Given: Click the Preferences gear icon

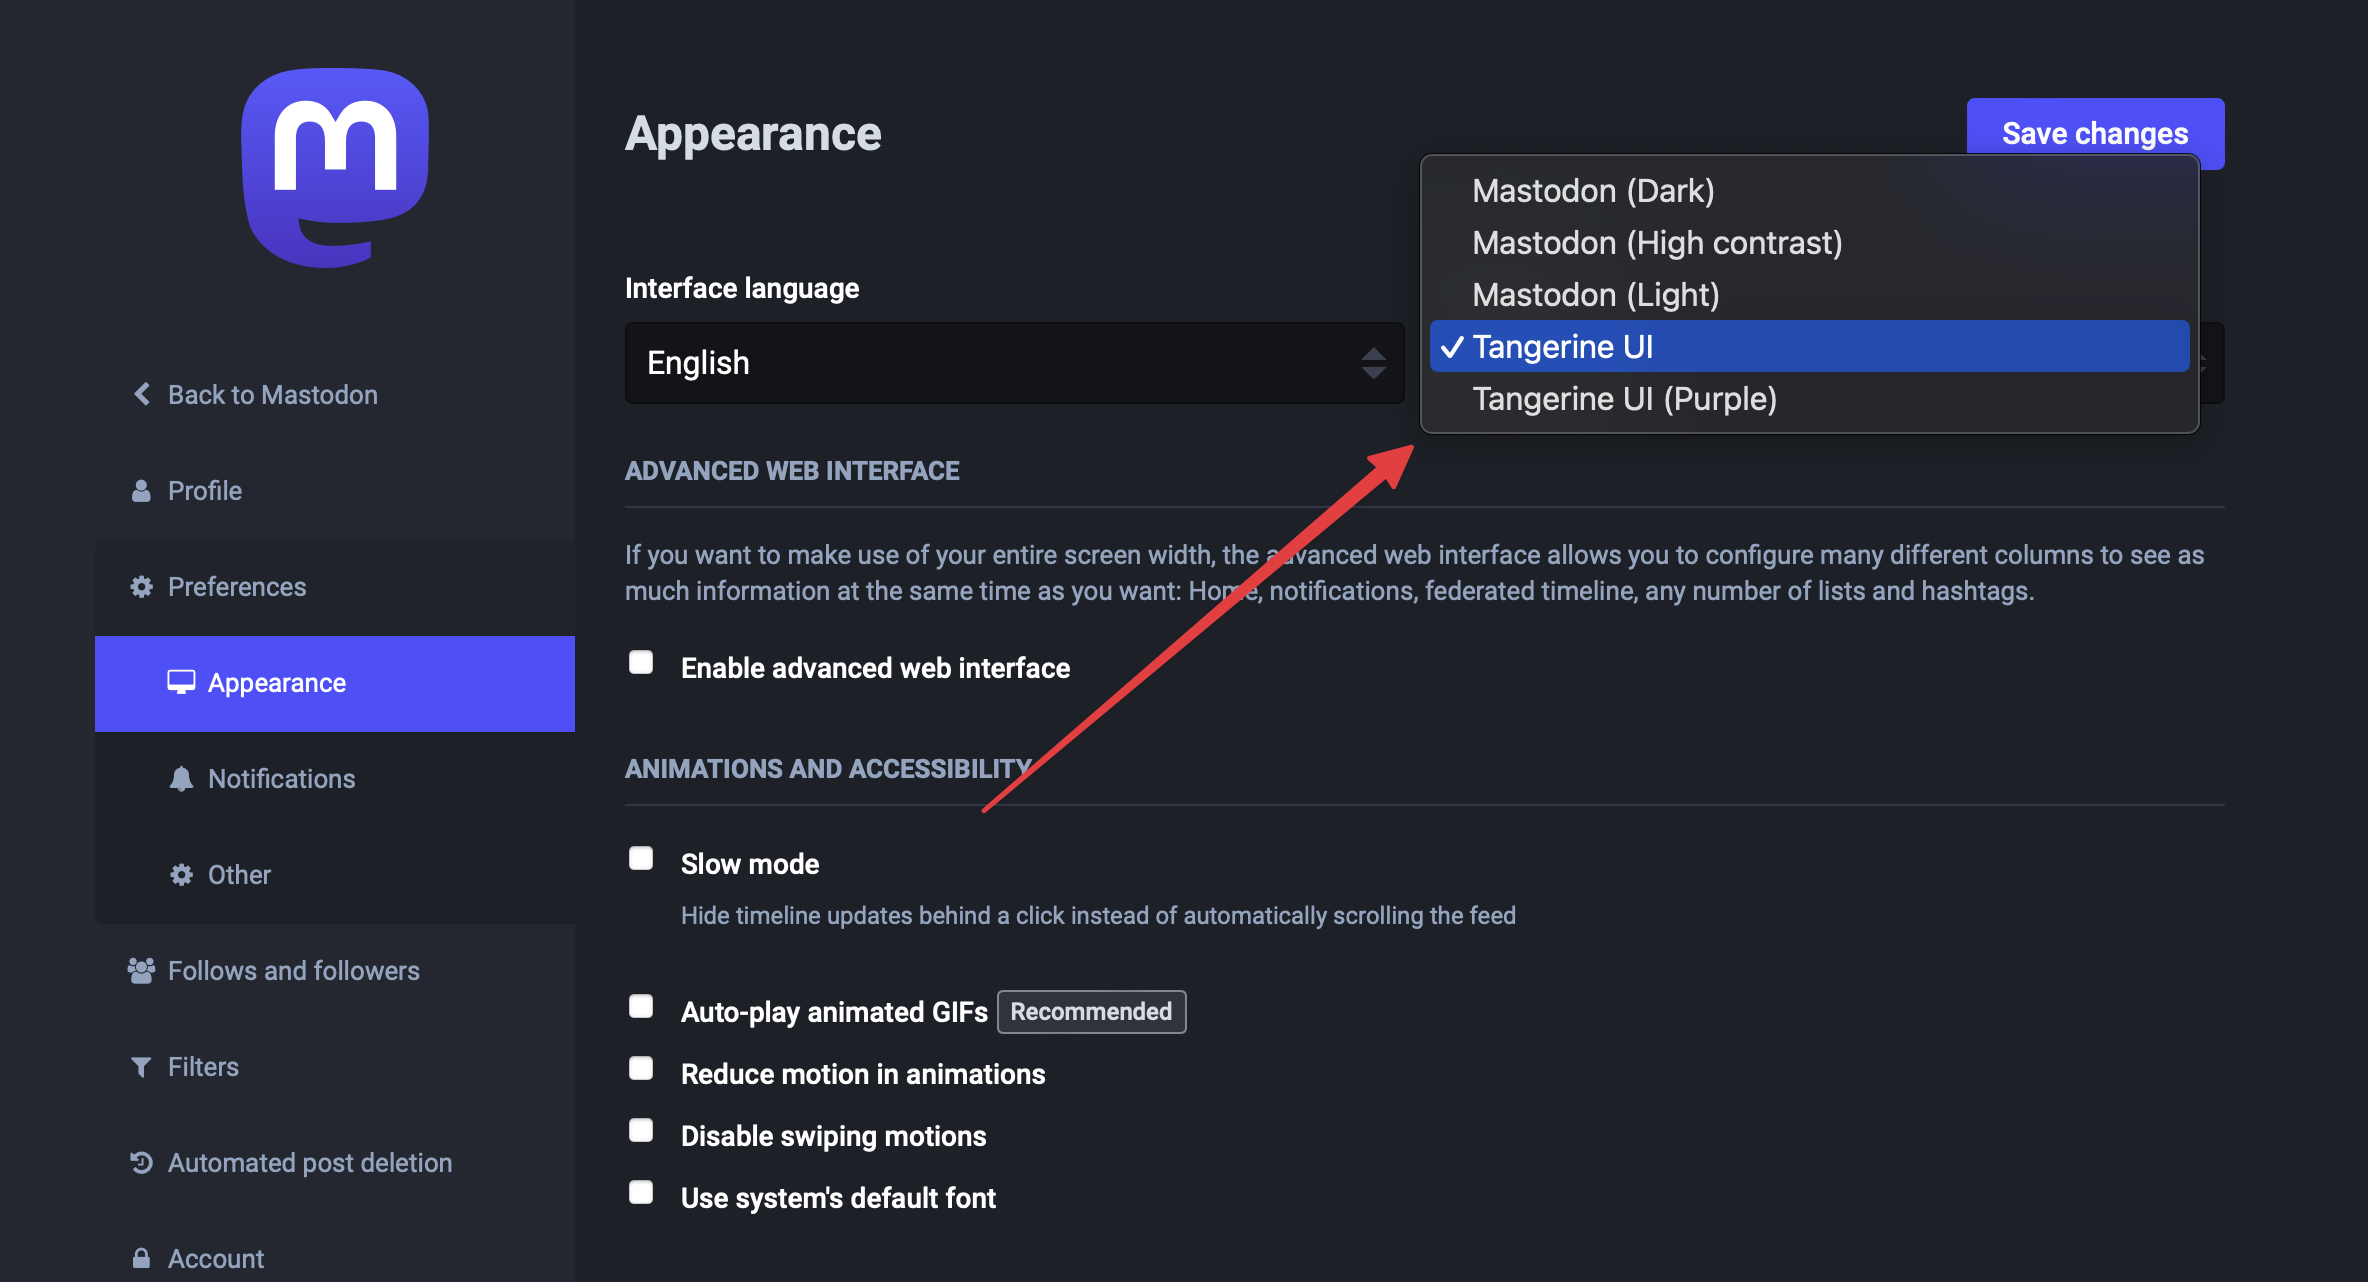Looking at the screenshot, I should pos(141,587).
